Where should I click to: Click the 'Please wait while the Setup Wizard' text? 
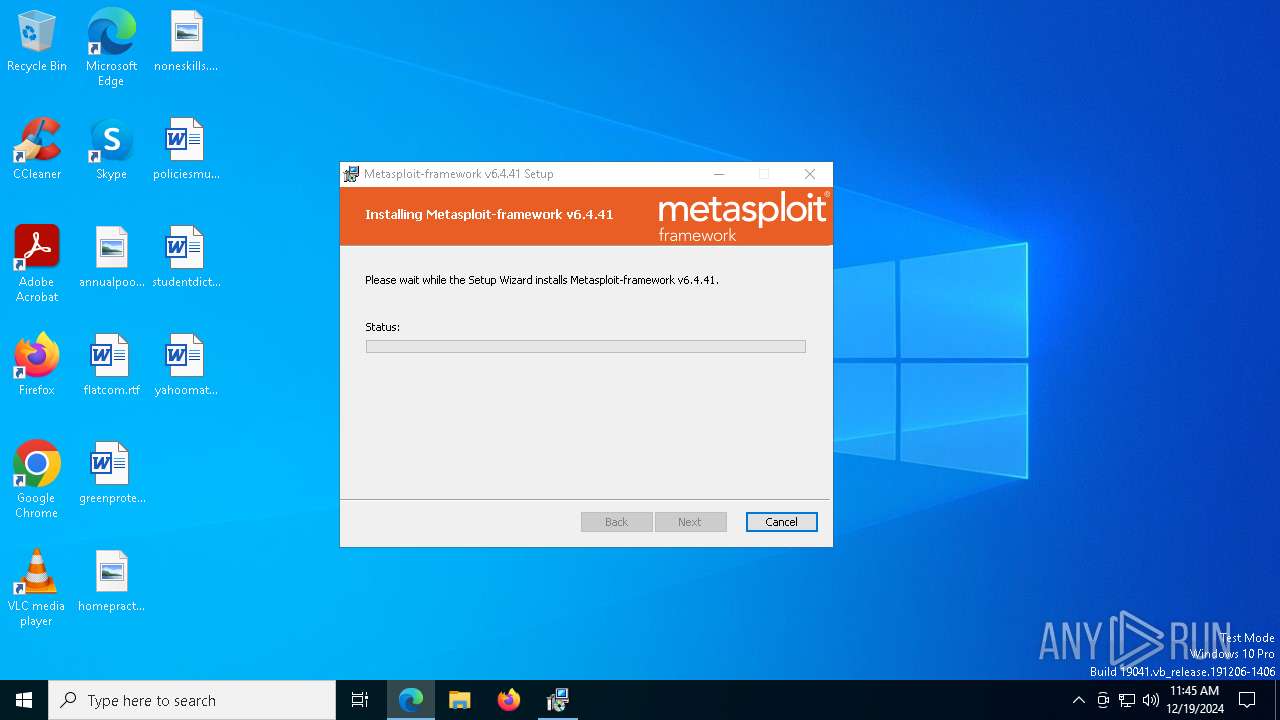tap(542, 280)
